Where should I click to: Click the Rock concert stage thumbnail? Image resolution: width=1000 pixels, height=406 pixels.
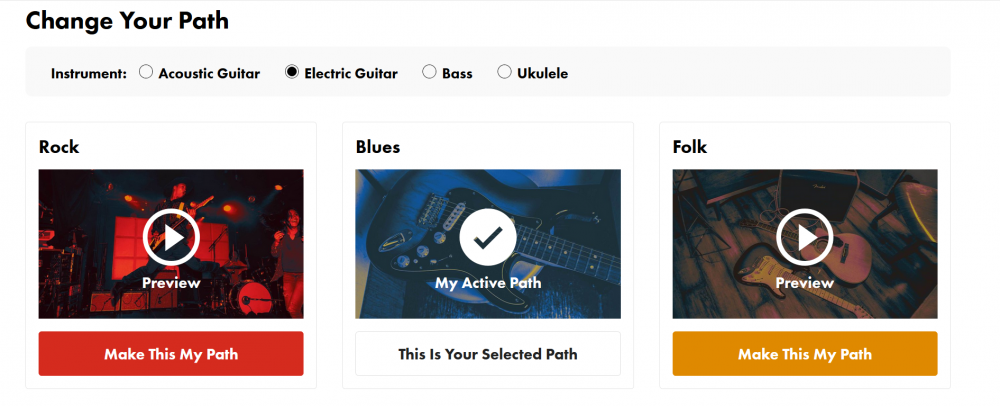tap(171, 243)
